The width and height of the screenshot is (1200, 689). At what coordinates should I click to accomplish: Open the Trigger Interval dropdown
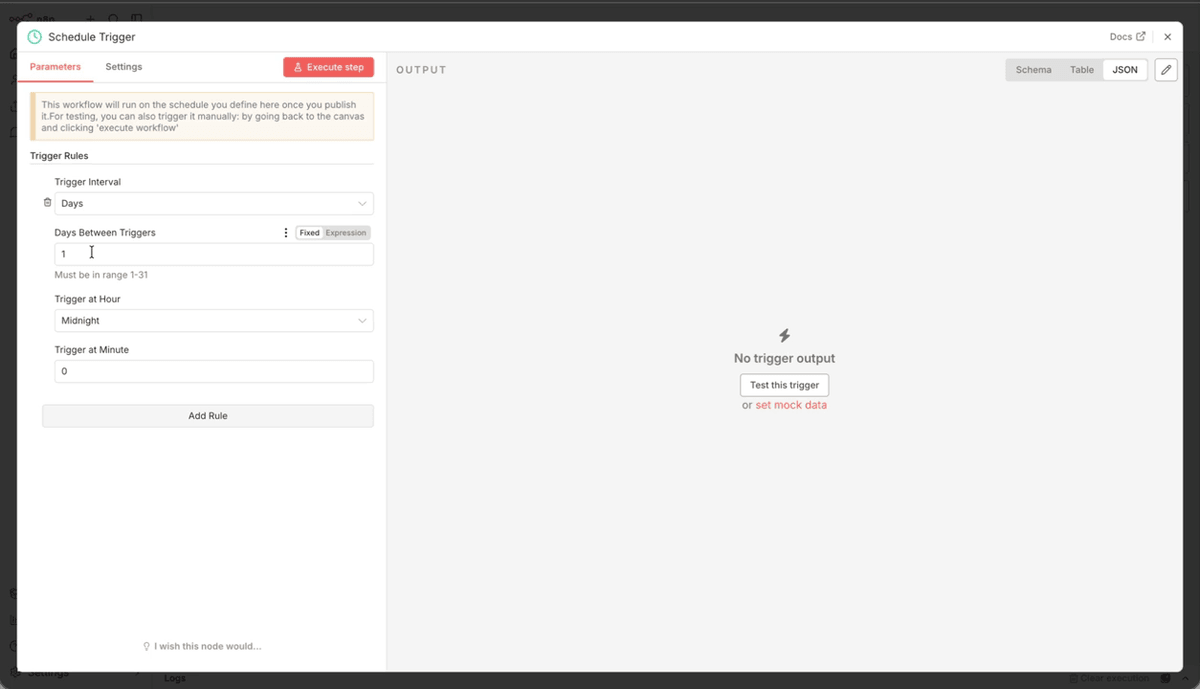click(x=213, y=203)
